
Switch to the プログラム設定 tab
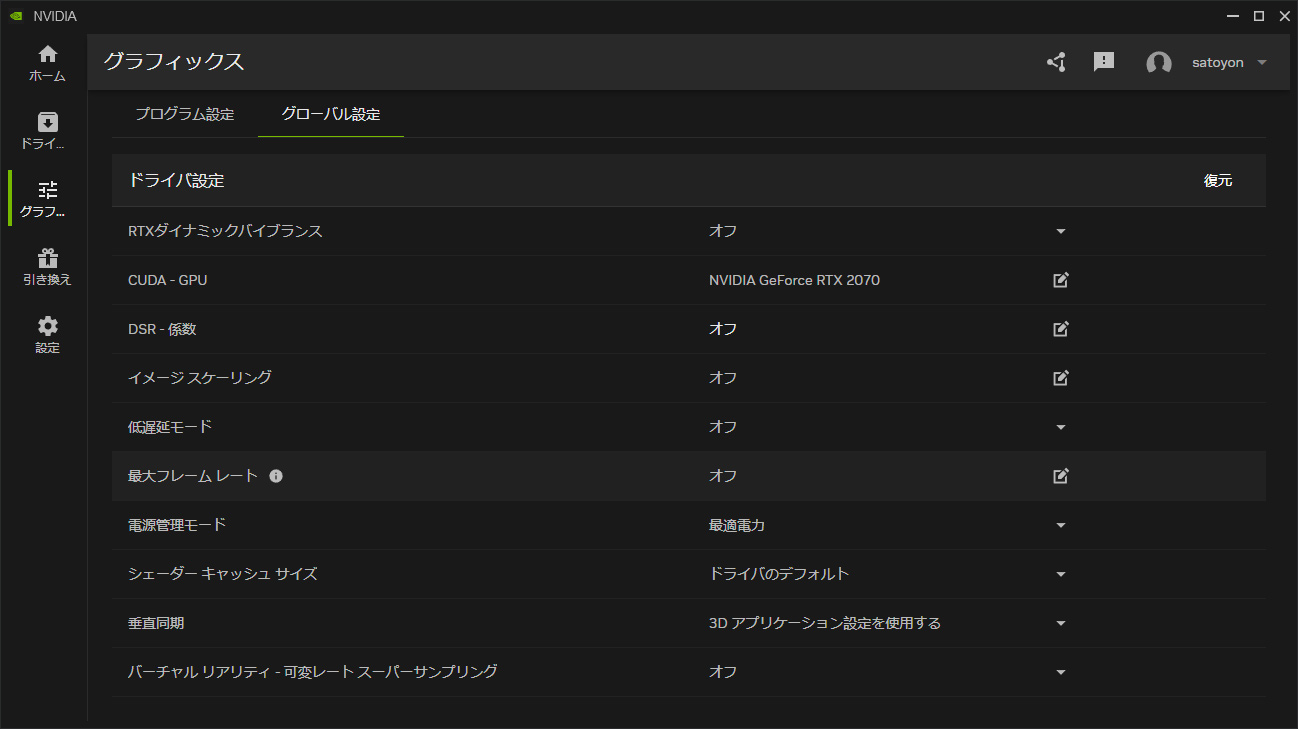(x=185, y=114)
